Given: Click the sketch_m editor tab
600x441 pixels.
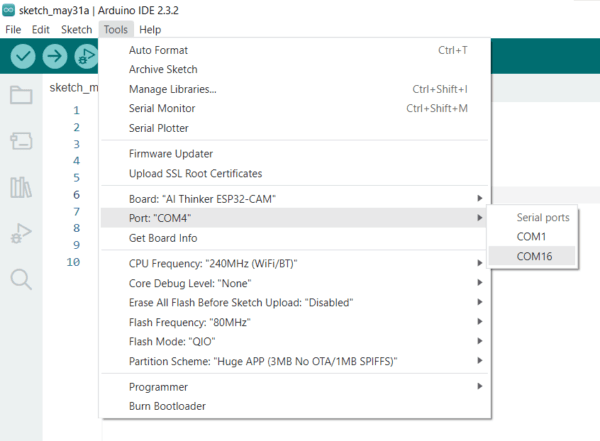Looking at the screenshot, I should point(73,88).
